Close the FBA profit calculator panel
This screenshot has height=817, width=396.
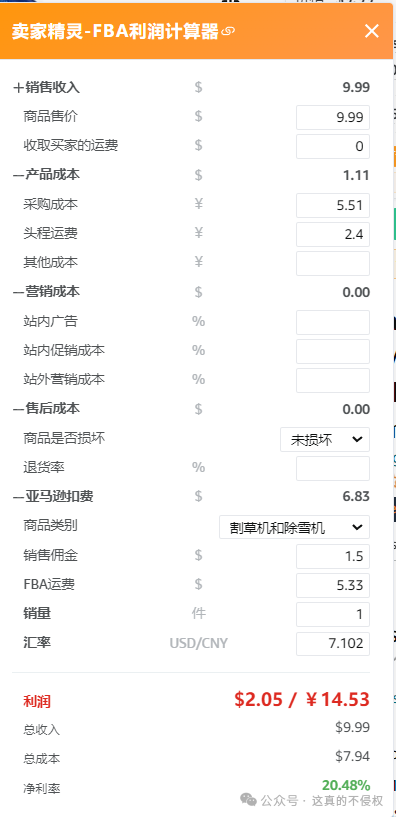coord(372,31)
